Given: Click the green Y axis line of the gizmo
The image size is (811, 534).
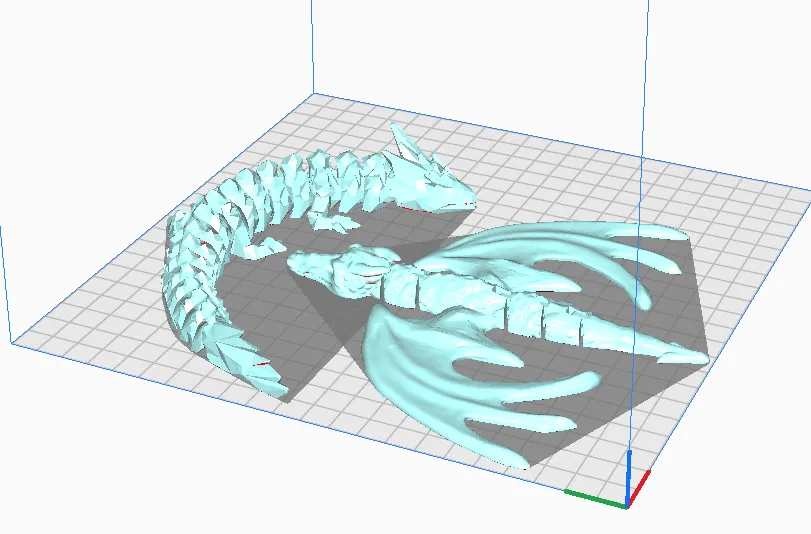Looking at the screenshot, I should pos(592,493).
